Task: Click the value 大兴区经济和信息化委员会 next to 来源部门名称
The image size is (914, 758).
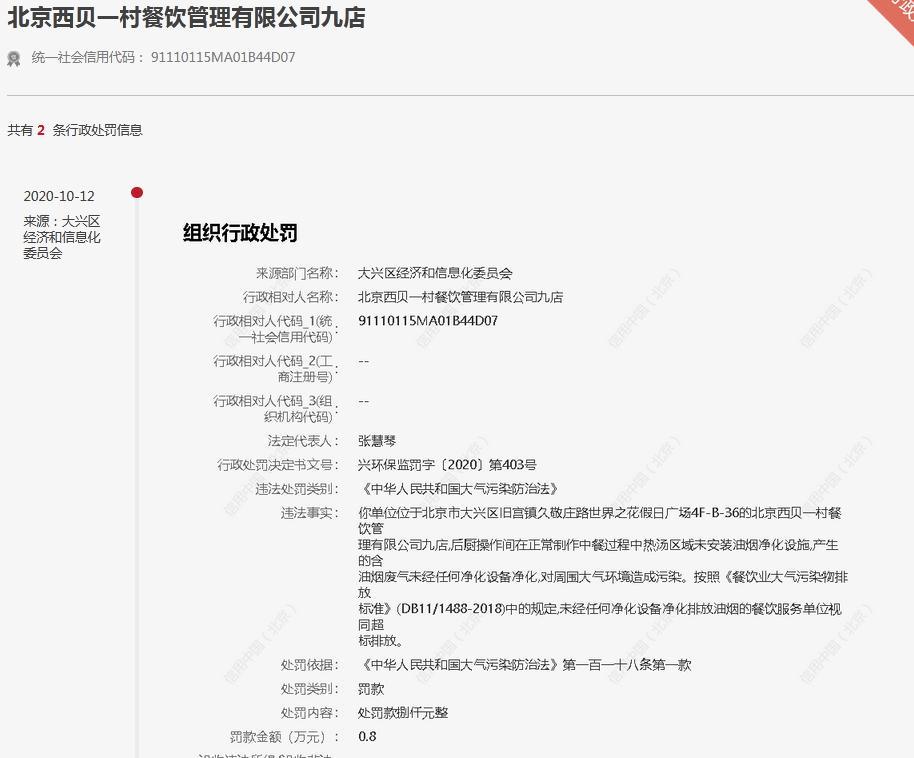Action: (x=435, y=273)
